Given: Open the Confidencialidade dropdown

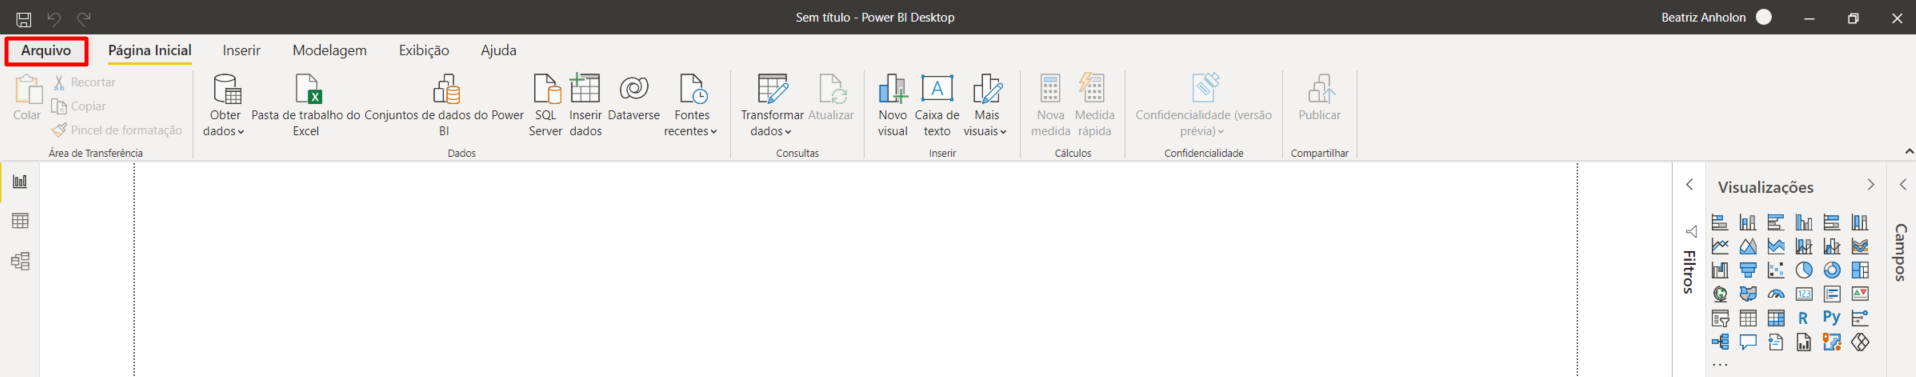Looking at the screenshot, I should (x=1204, y=105).
